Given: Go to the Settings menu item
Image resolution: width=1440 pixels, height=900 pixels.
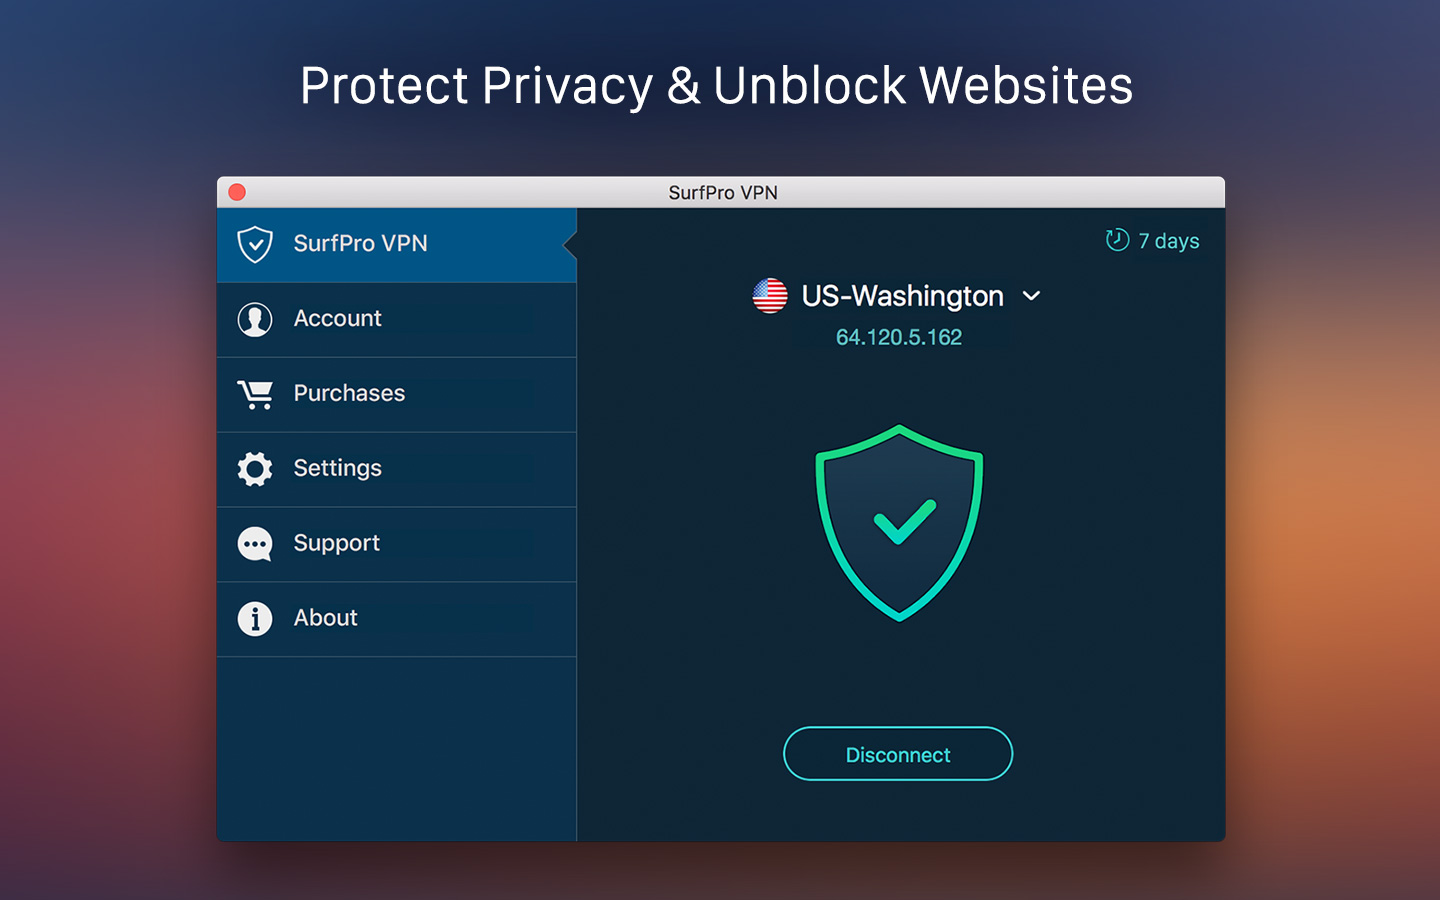Looking at the screenshot, I should click(397, 470).
